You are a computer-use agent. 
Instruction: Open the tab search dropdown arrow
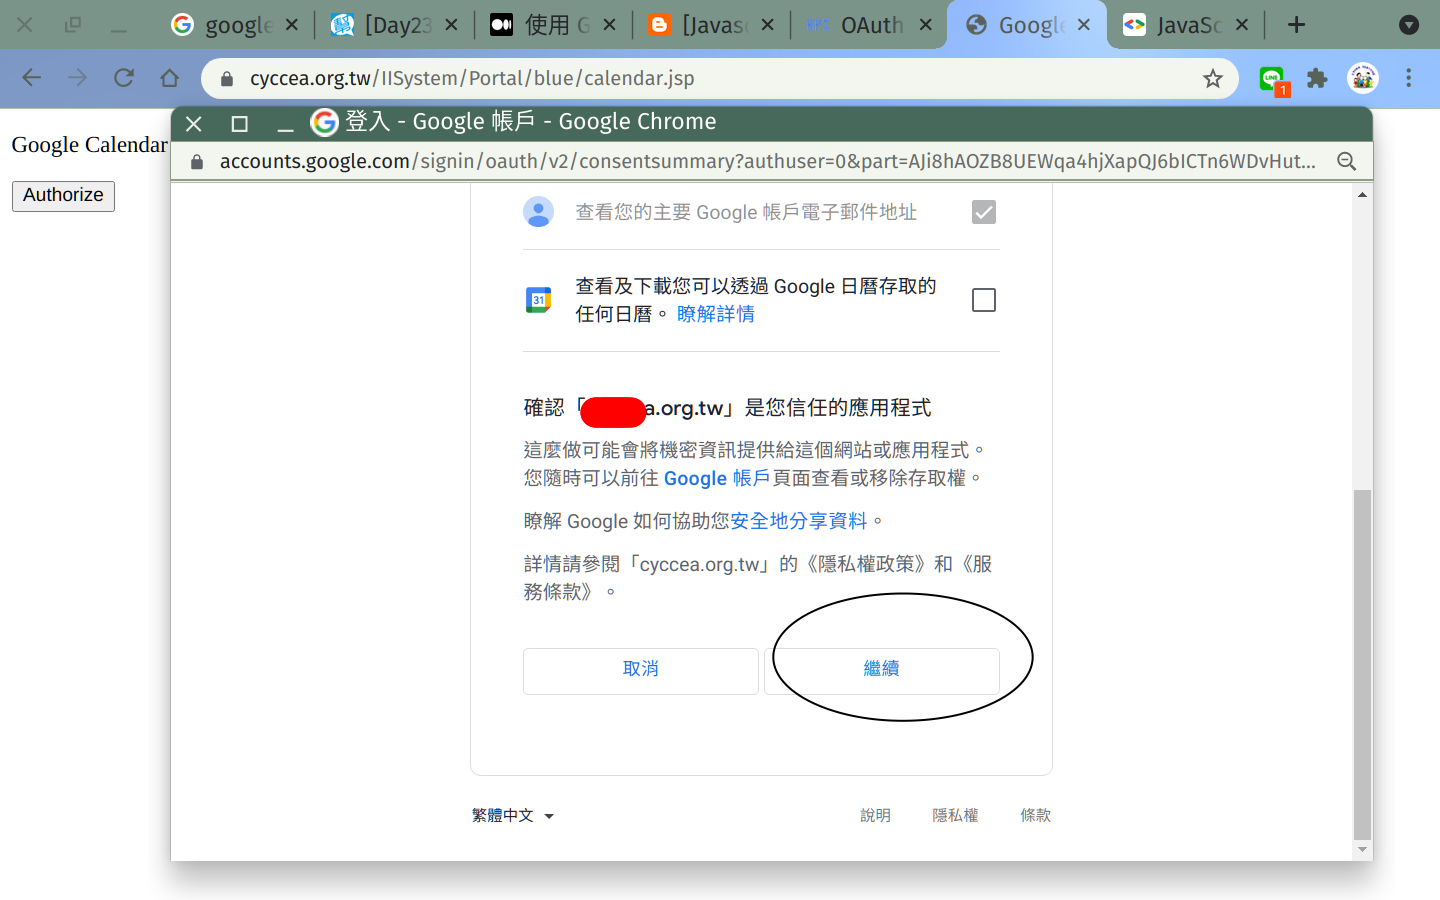(x=1409, y=25)
